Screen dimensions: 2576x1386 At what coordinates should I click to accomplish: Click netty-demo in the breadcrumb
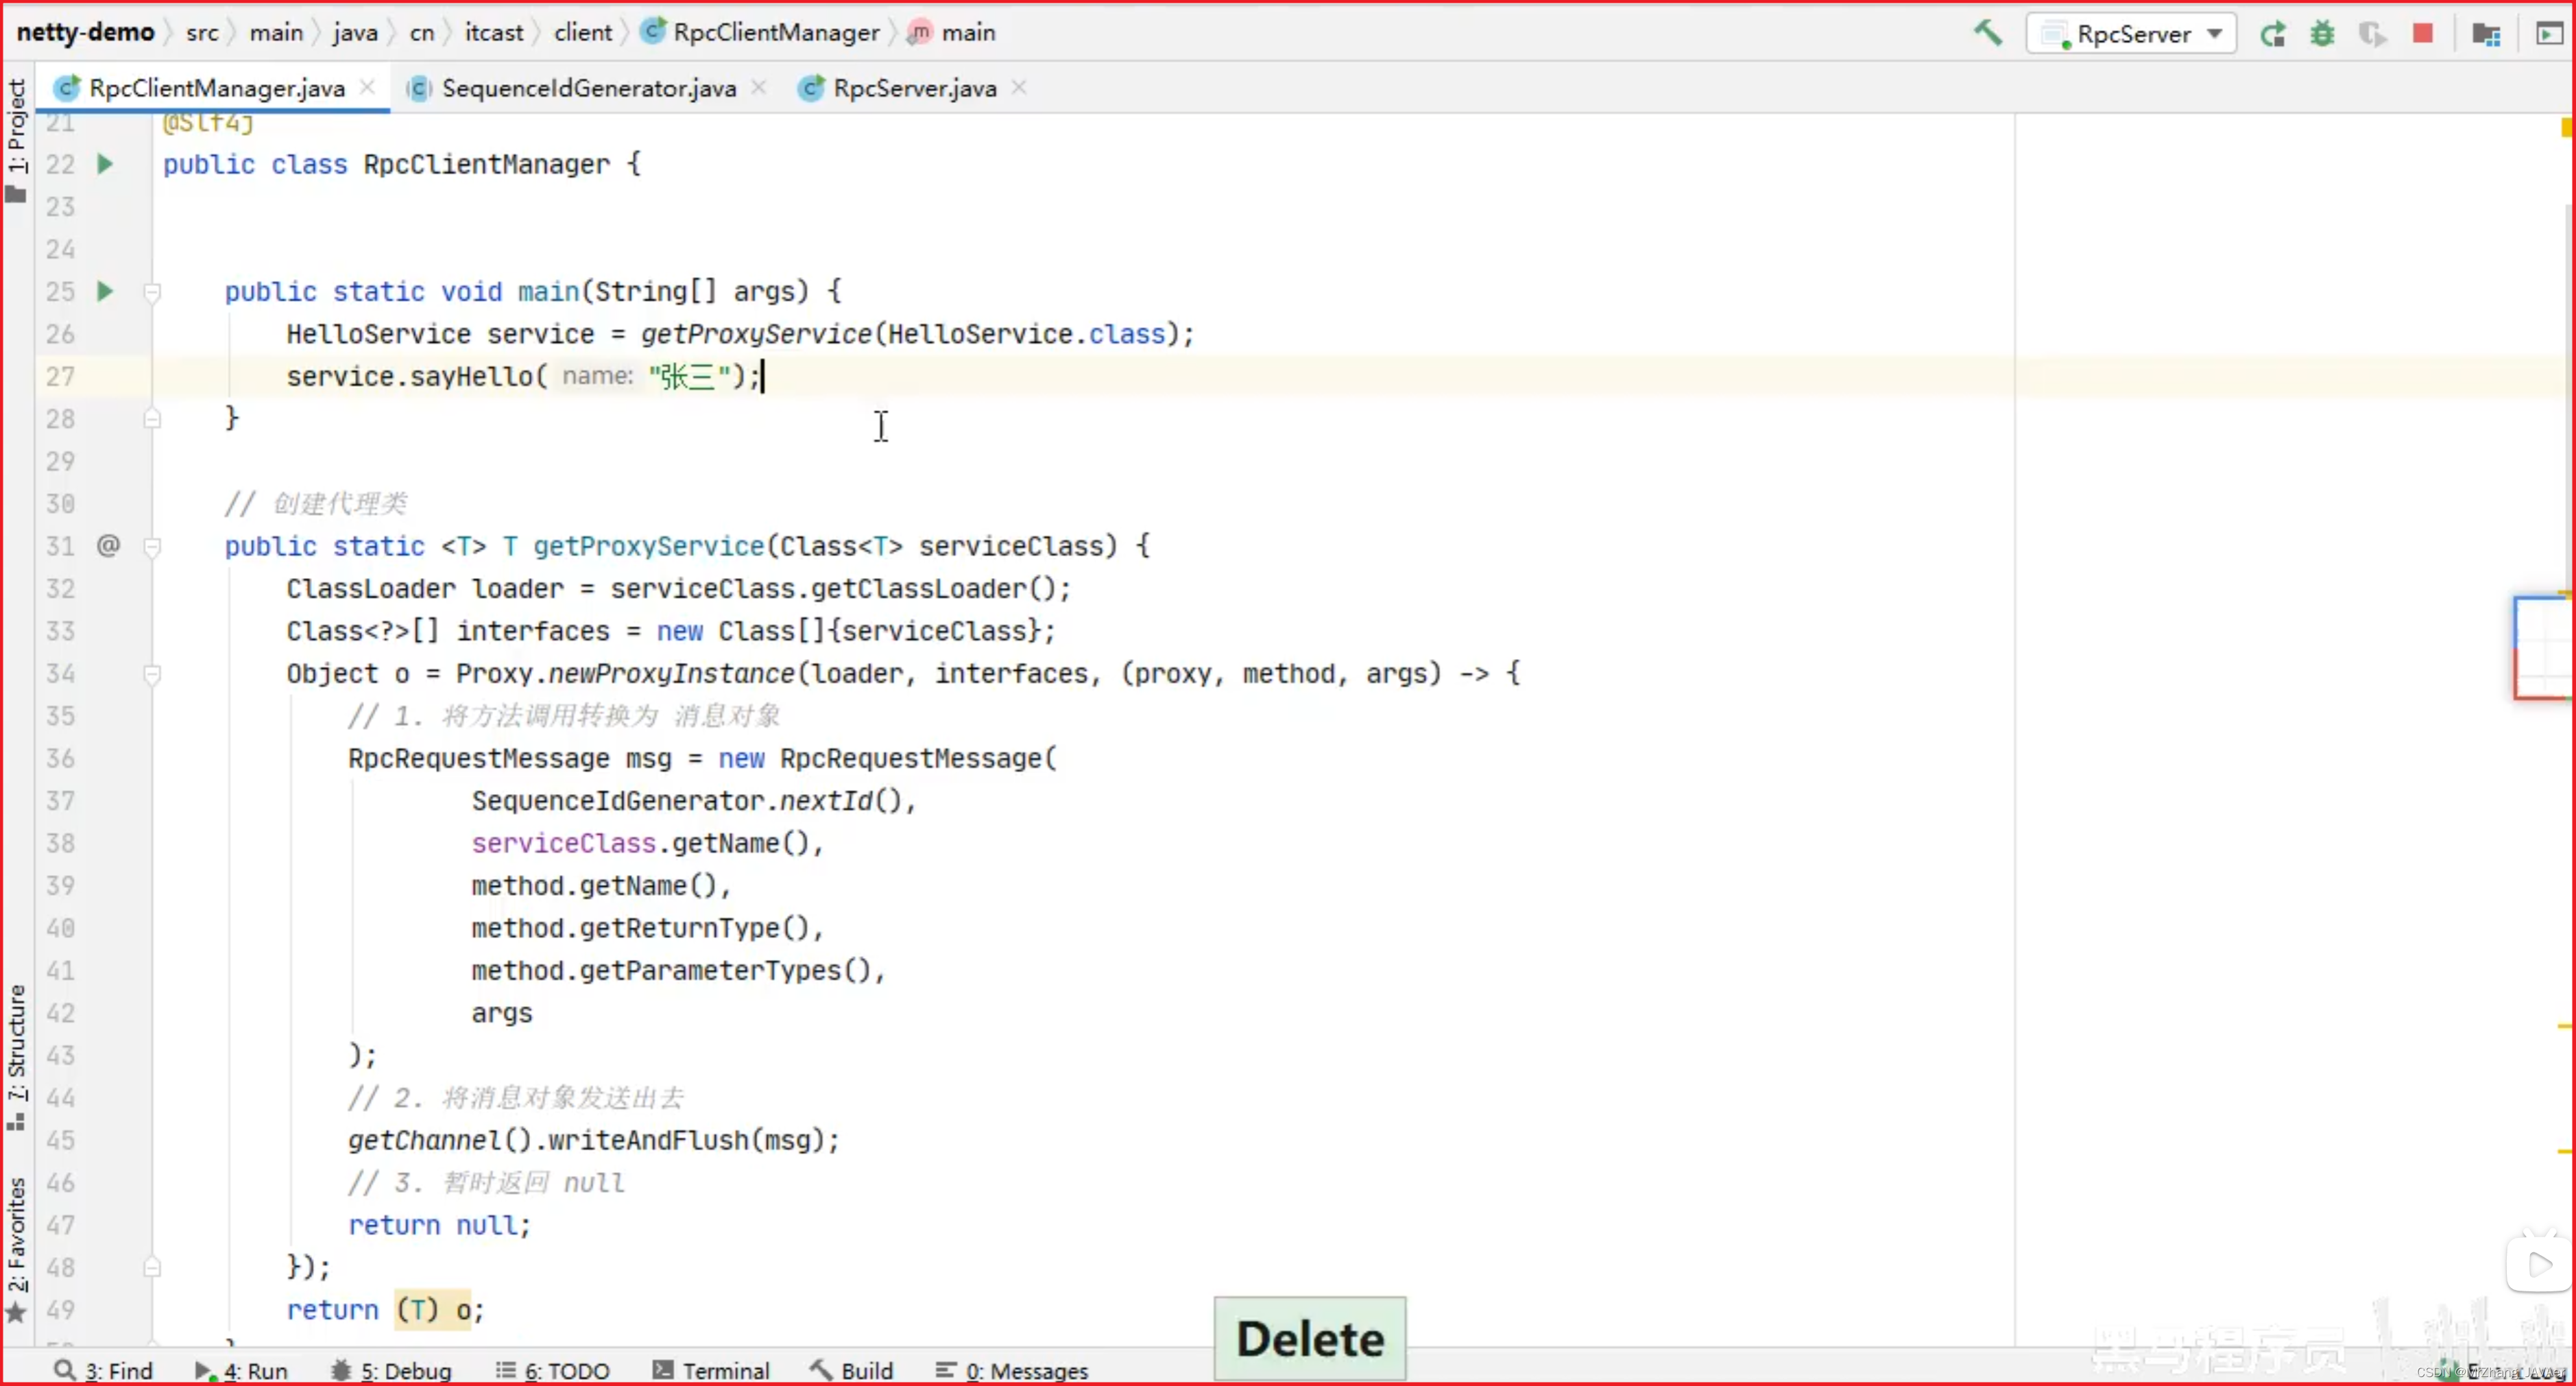coord(86,32)
